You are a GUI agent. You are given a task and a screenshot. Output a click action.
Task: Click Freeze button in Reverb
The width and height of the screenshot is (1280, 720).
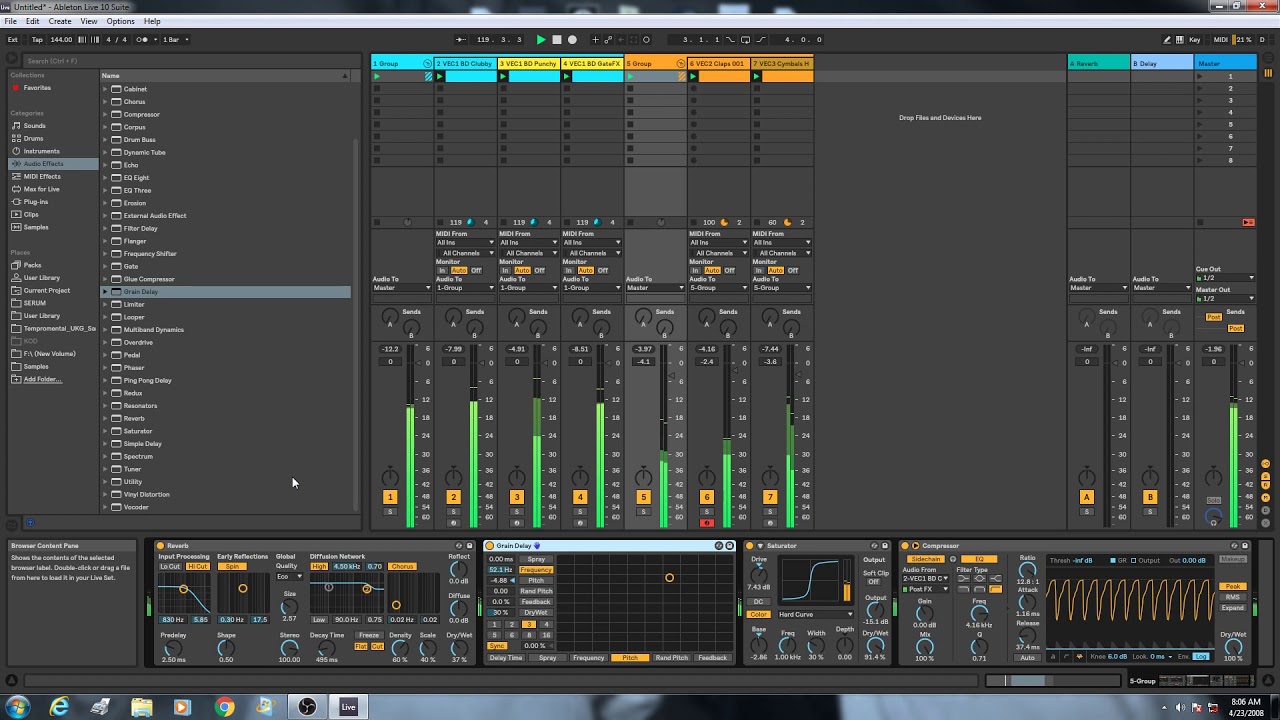click(369, 635)
